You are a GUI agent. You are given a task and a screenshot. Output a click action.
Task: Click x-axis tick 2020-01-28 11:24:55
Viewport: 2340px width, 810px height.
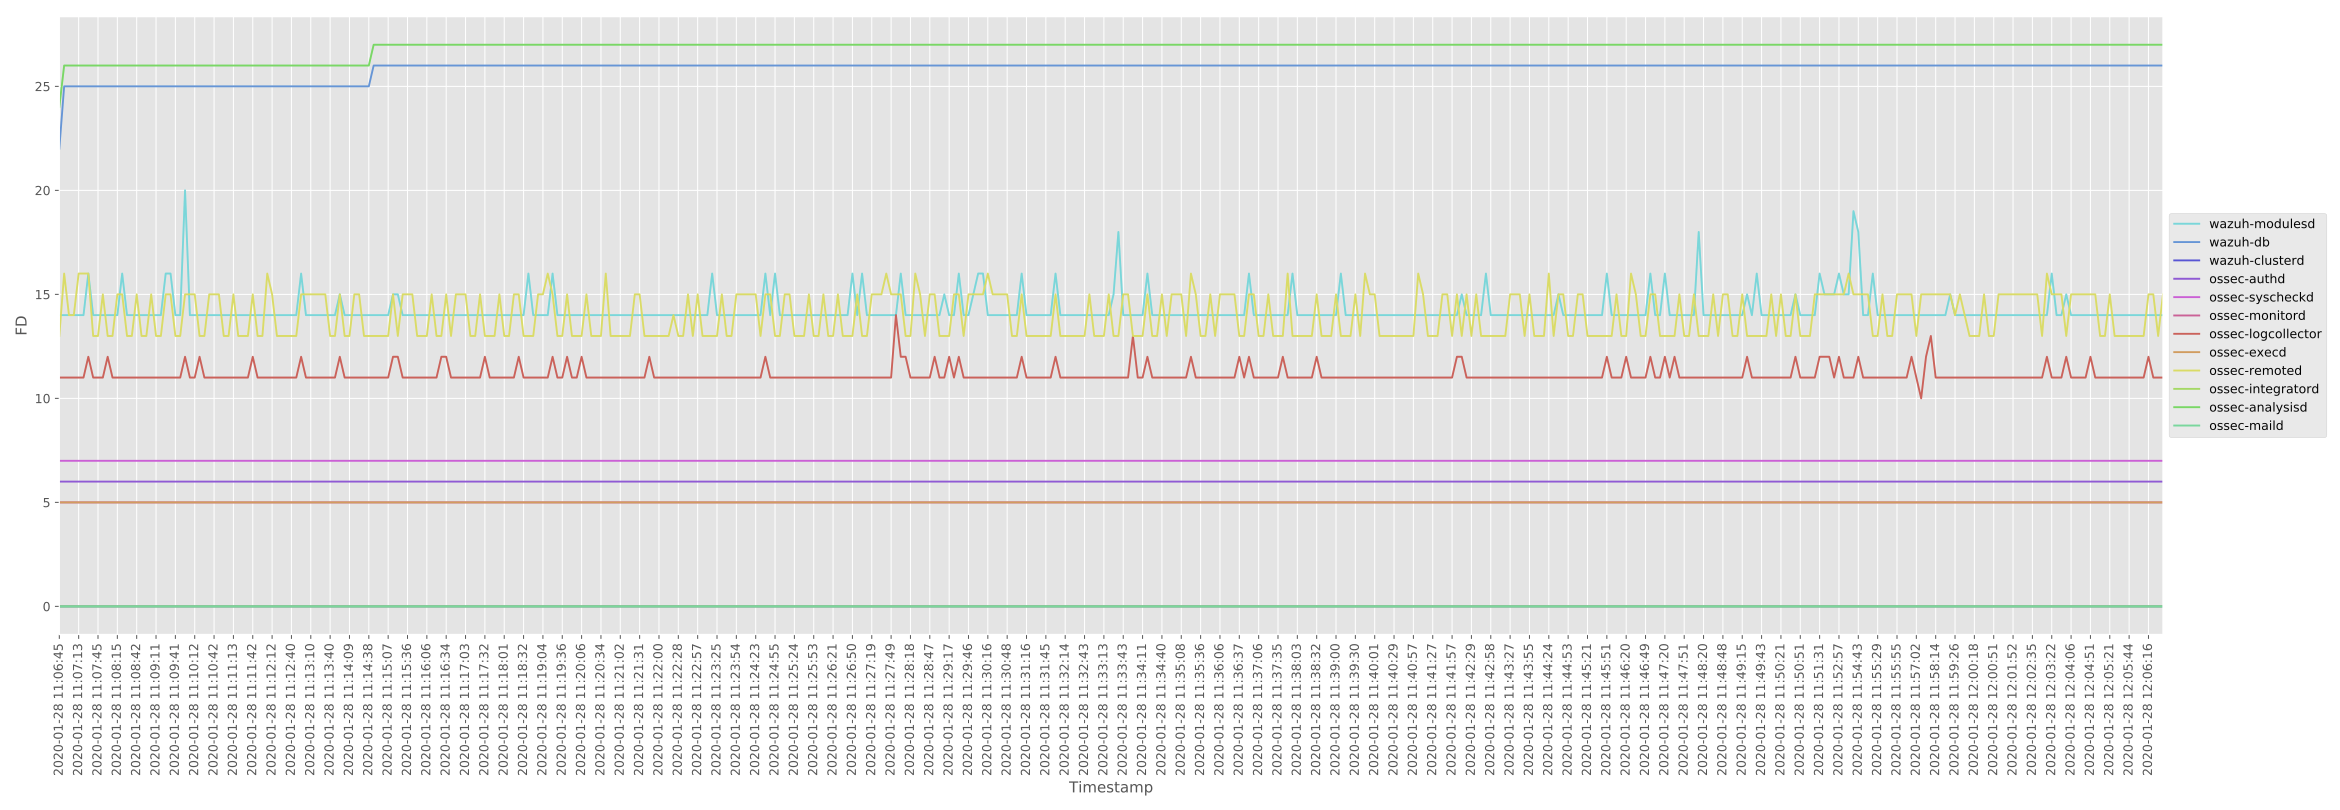pyautogui.click(x=774, y=707)
